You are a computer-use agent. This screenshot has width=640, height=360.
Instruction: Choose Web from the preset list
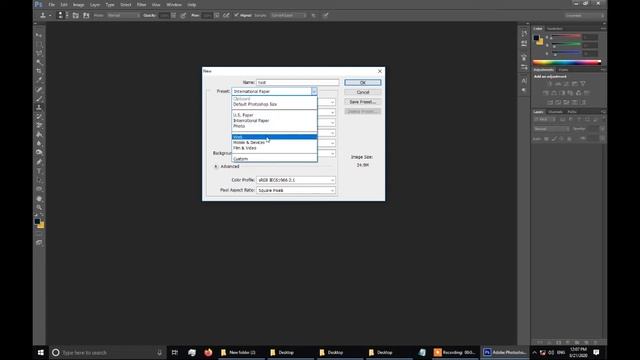tap(274, 137)
